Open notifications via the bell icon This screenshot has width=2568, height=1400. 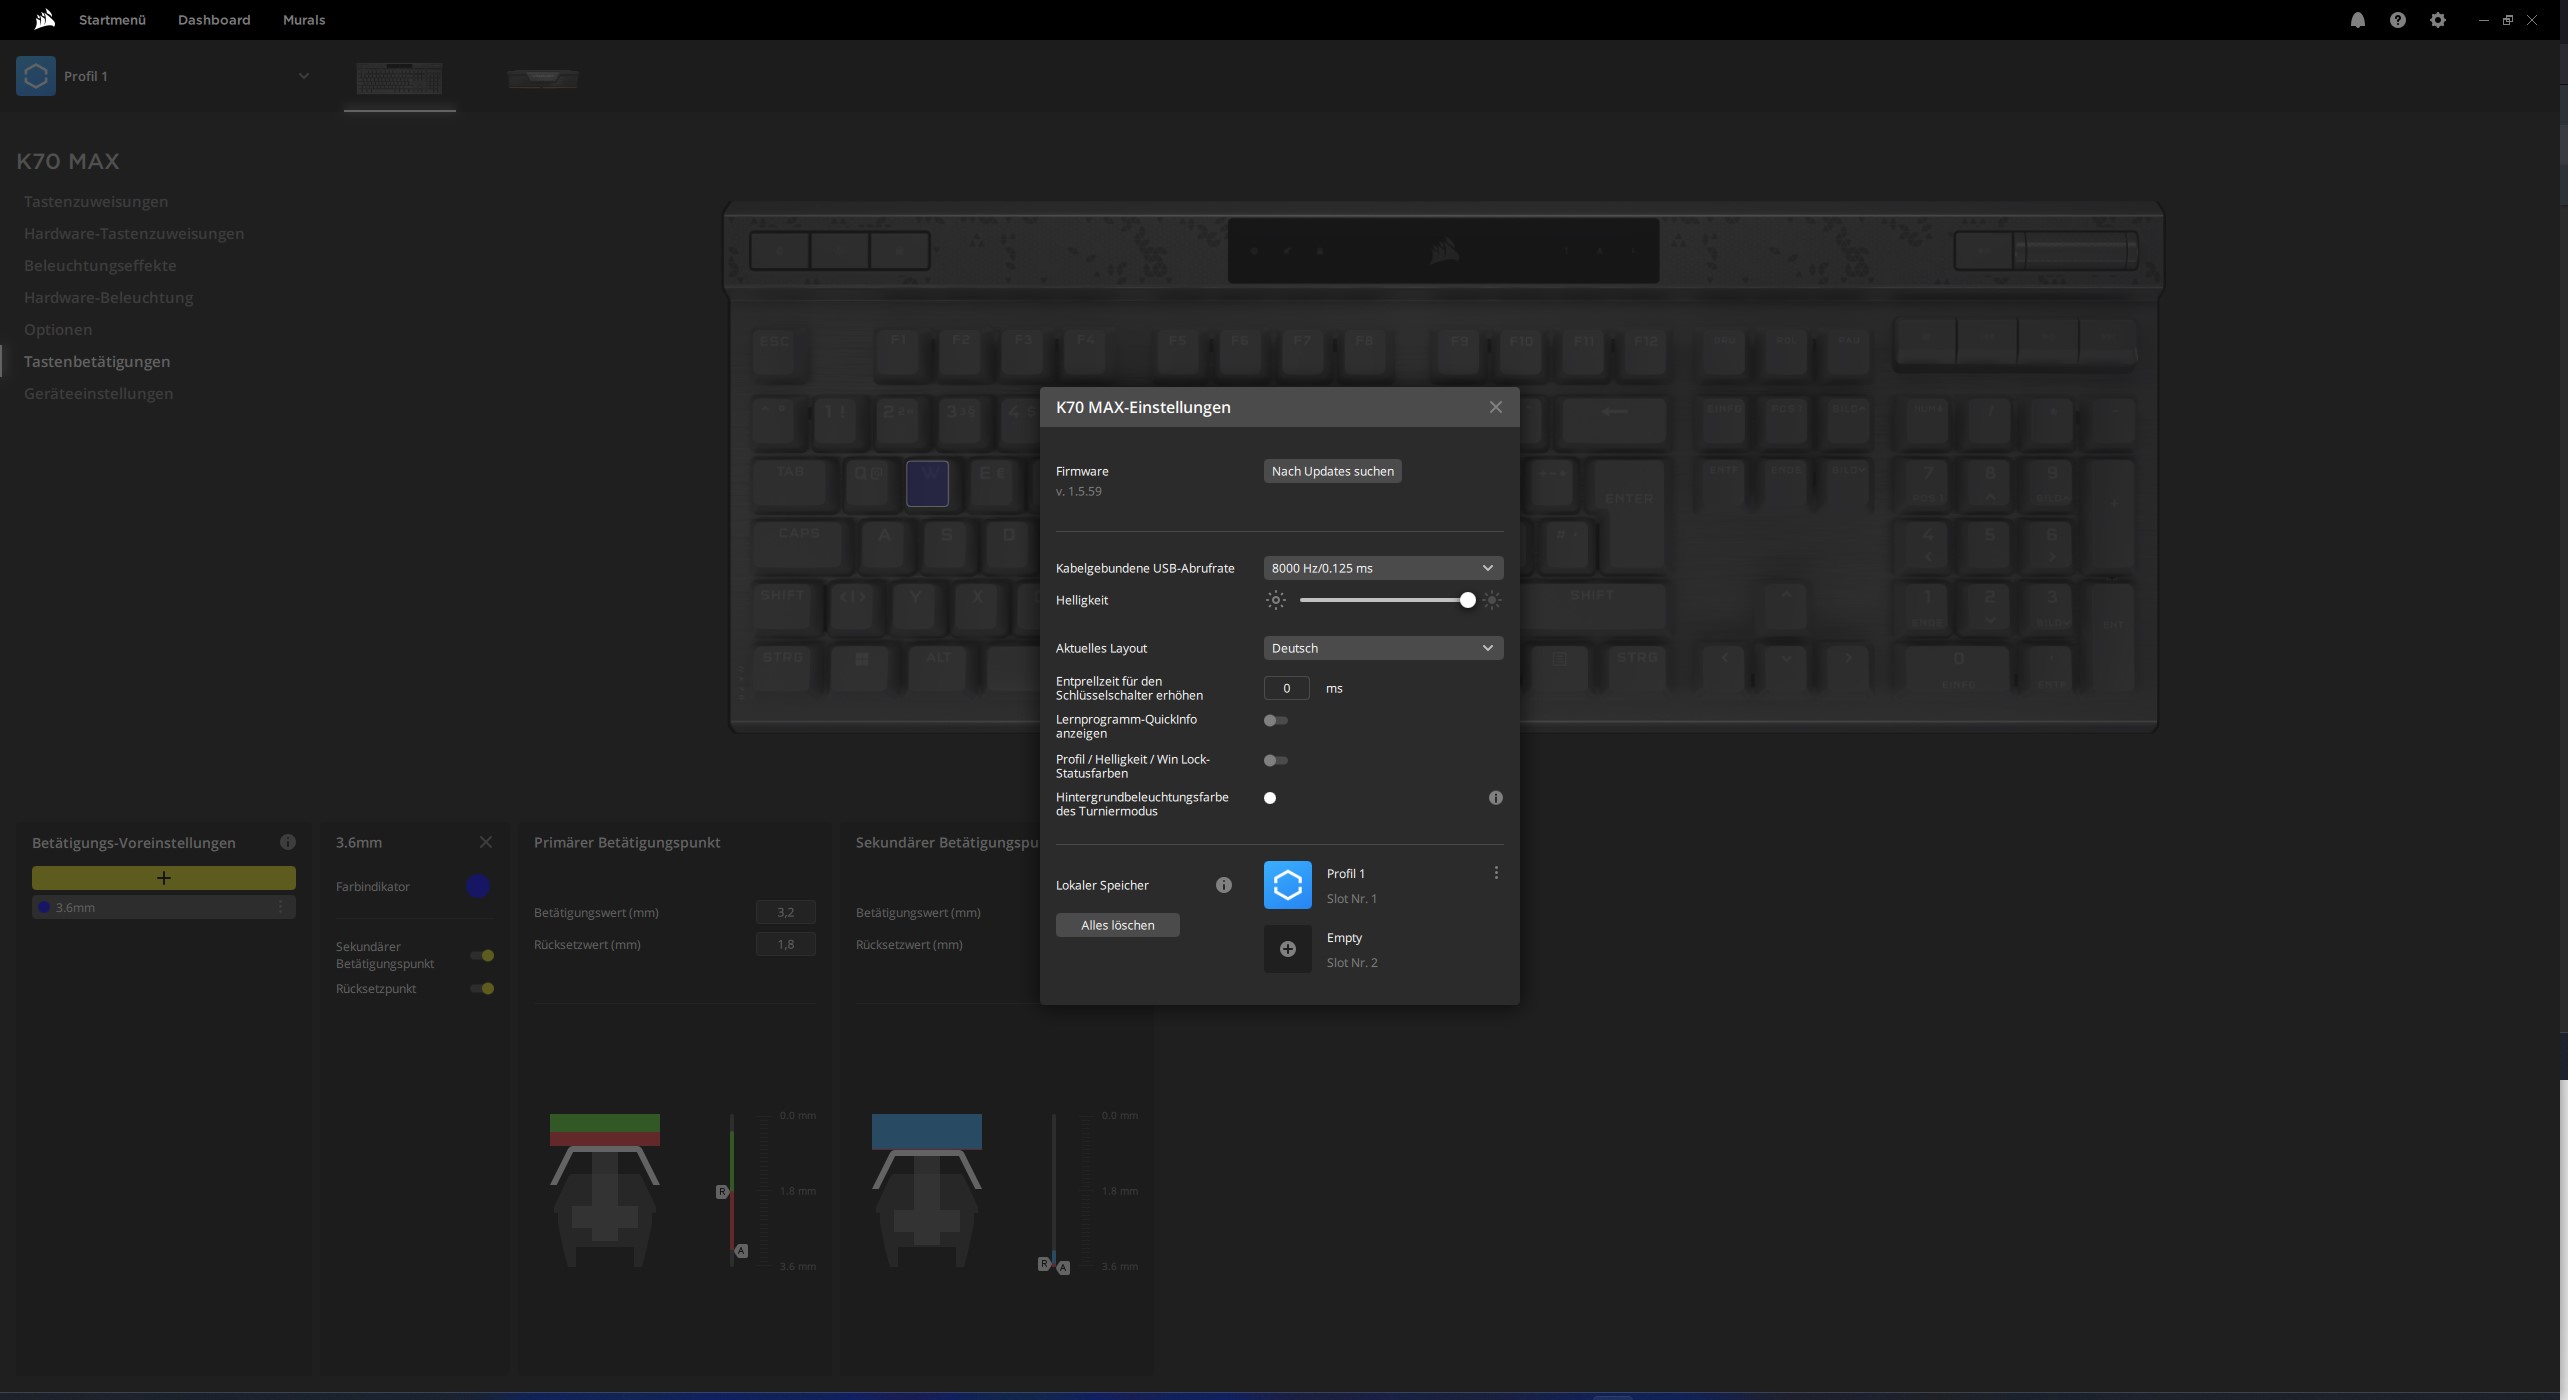(x=2358, y=19)
